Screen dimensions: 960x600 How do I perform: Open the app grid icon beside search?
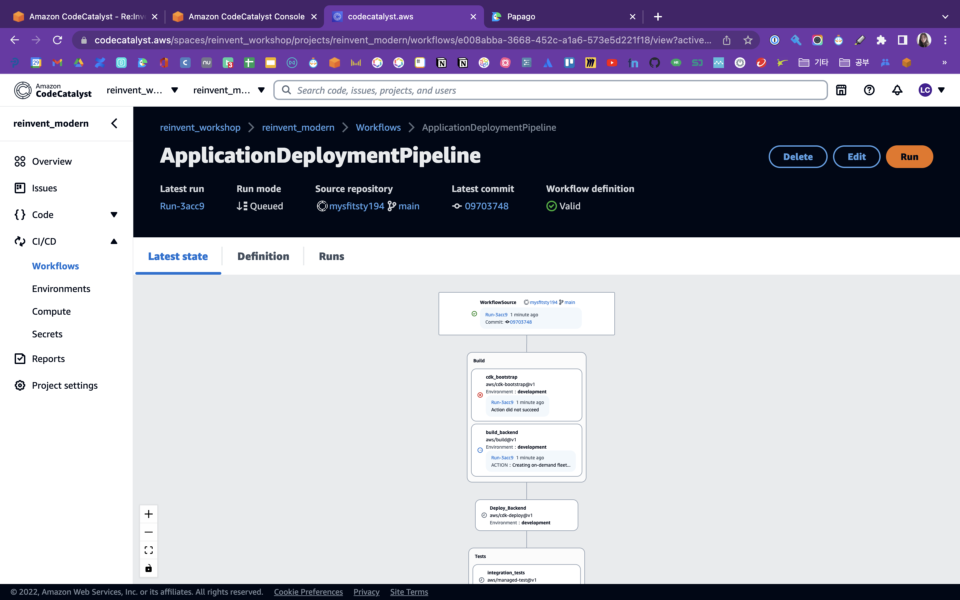tap(840, 89)
